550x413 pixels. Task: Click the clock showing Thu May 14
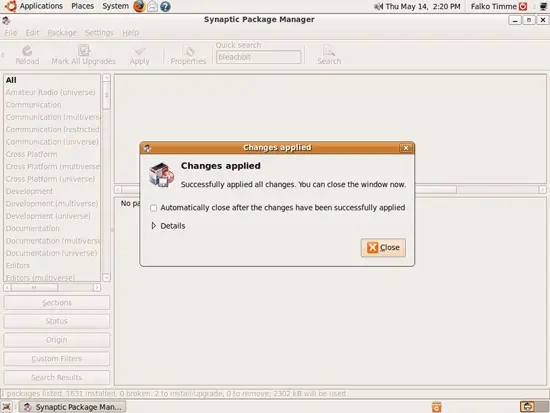click(x=423, y=6)
